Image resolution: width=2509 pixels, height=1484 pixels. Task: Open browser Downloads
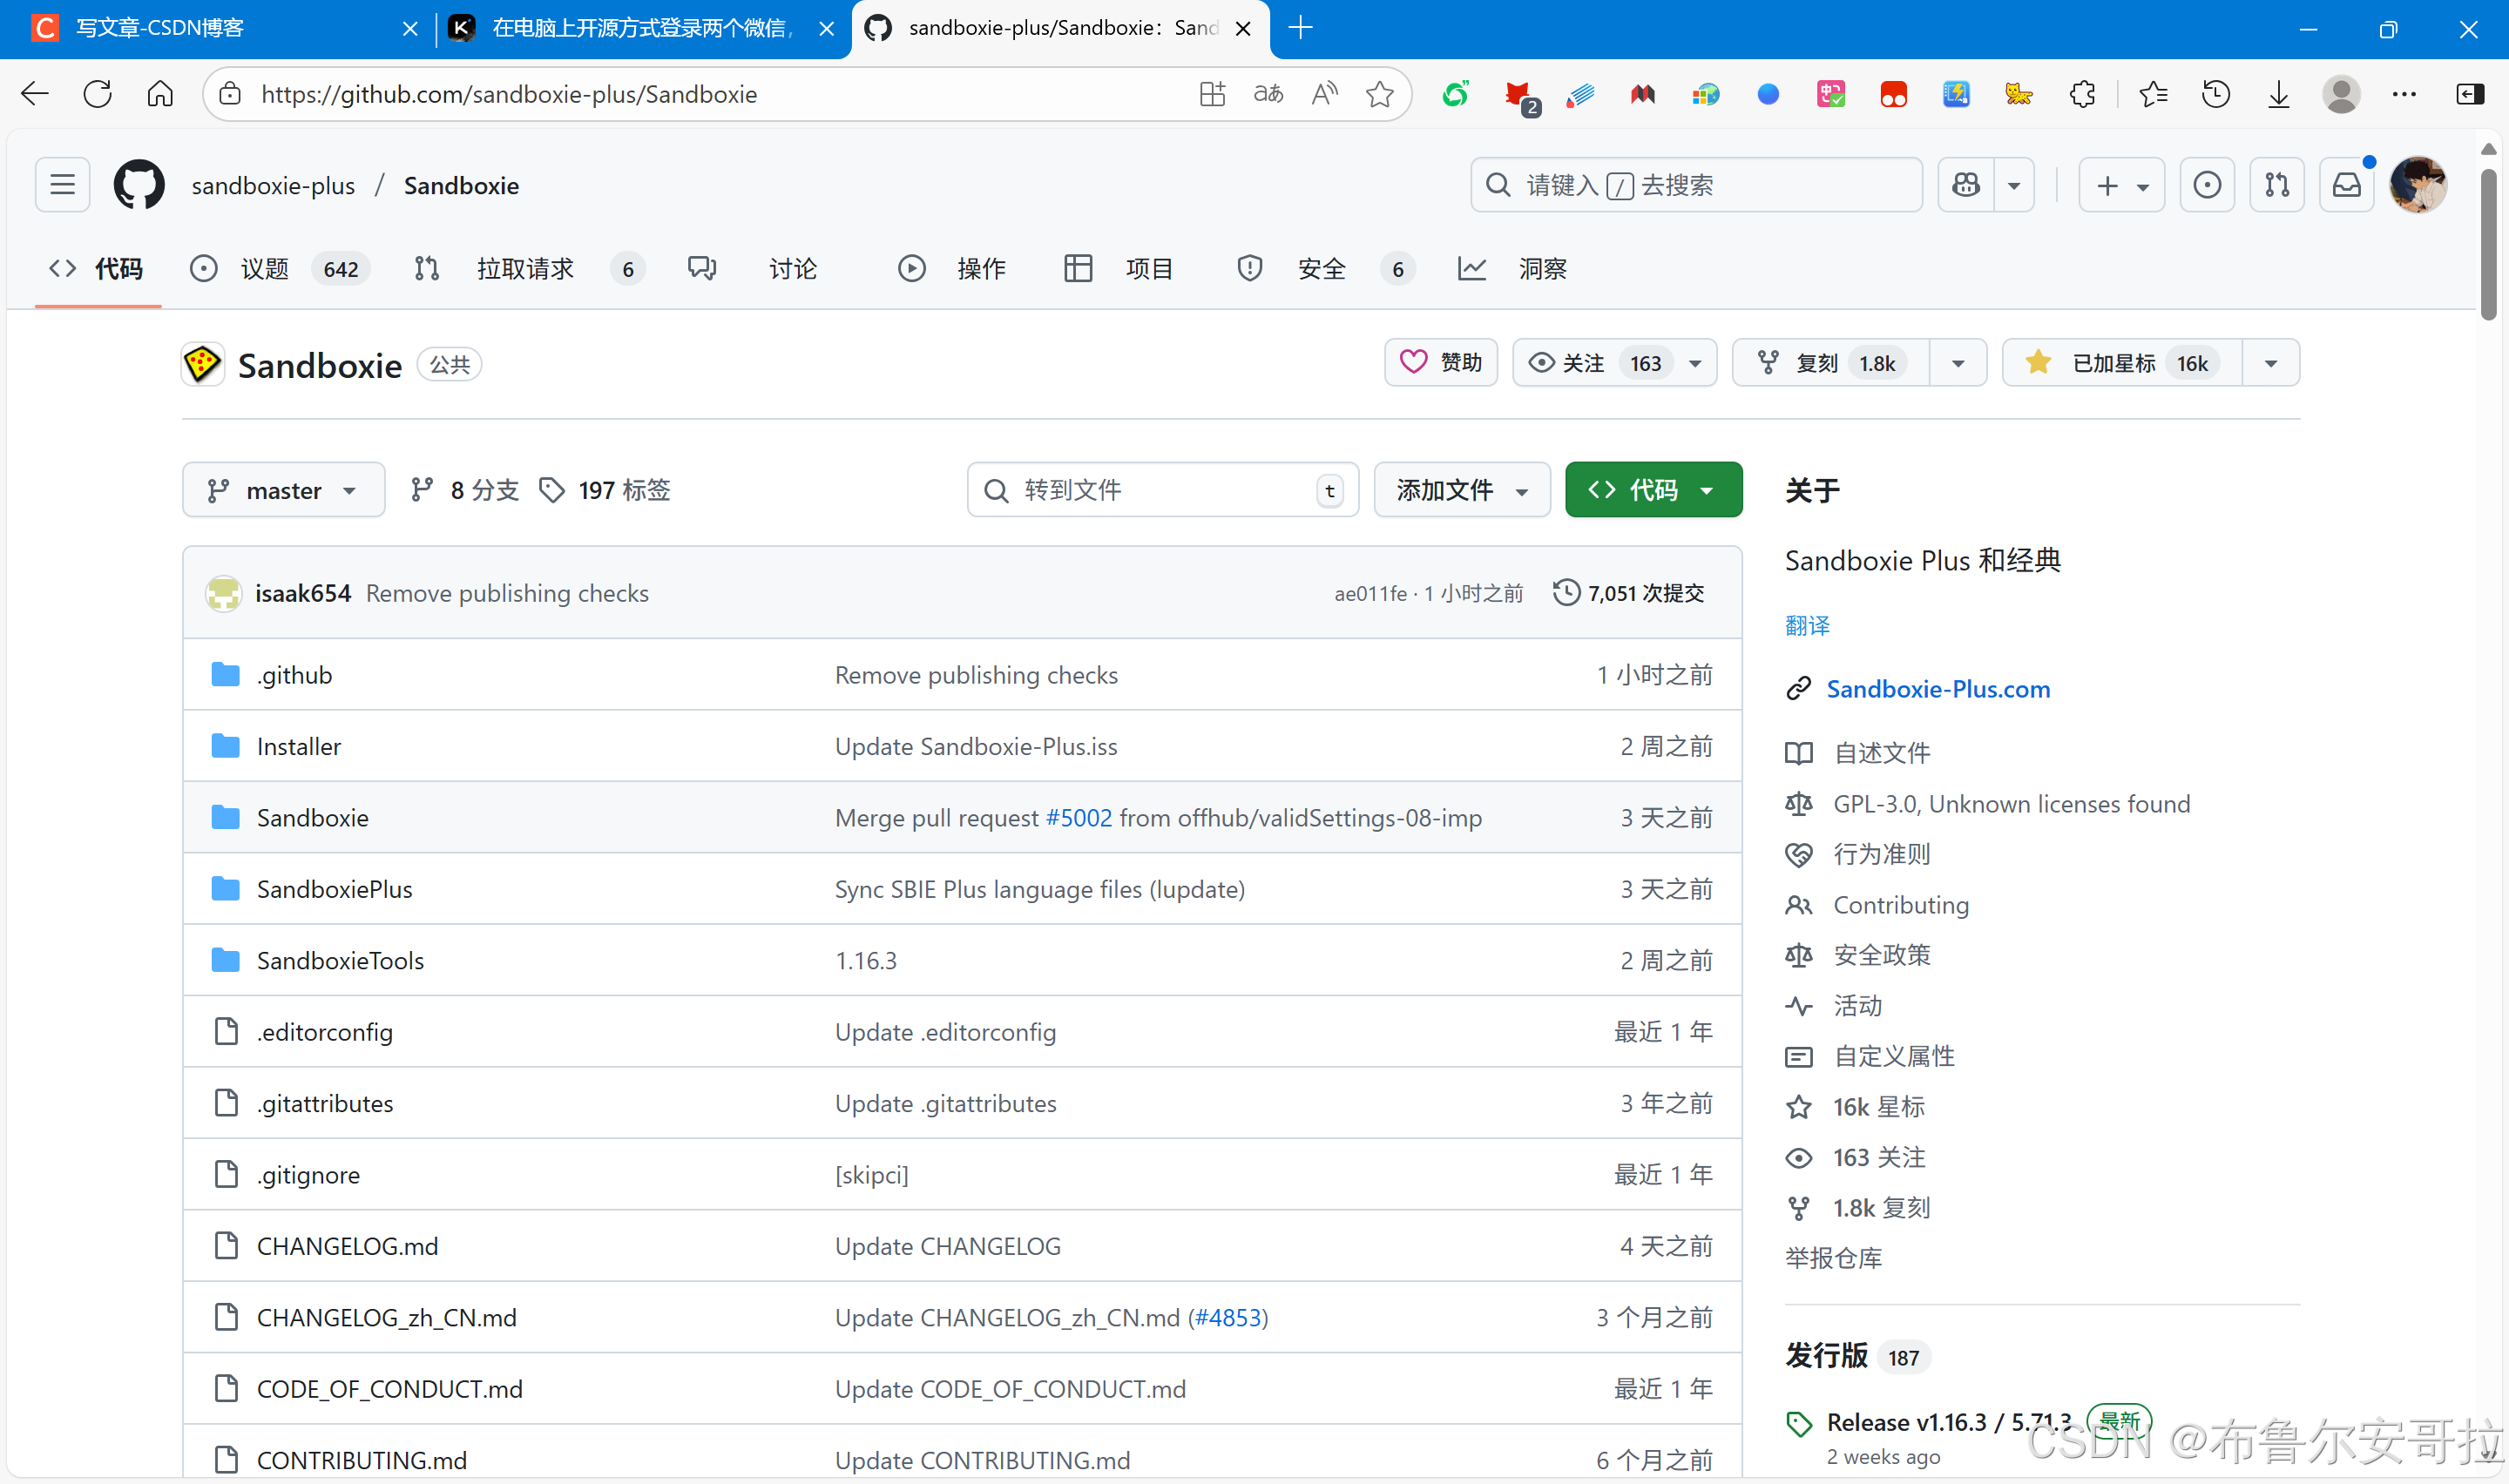[x=2277, y=93]
